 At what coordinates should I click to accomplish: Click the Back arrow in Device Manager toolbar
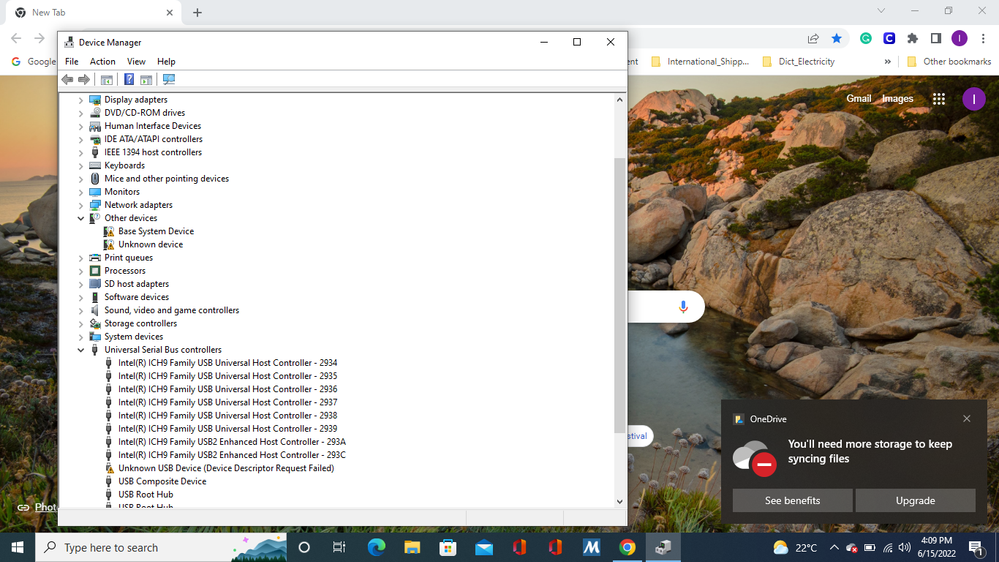pyautogui.click(x=67, y=80)
